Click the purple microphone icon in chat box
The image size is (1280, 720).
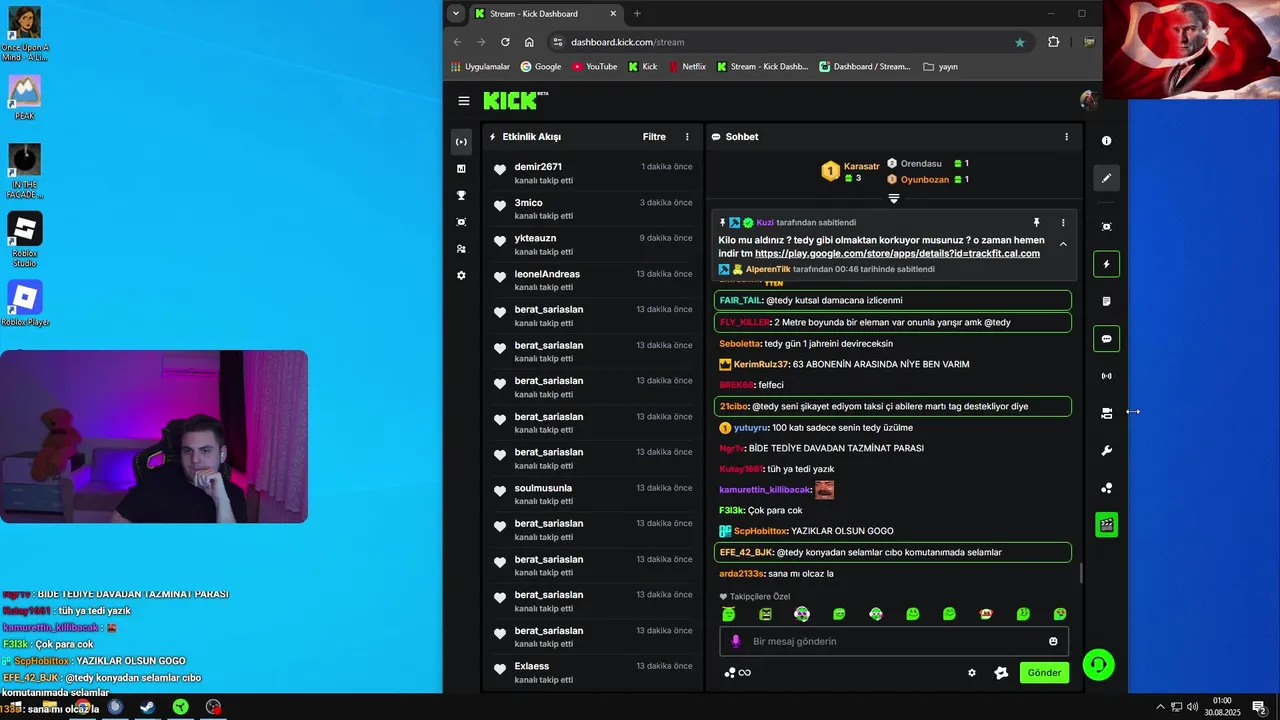pyautogui.click(x=736, y=641)
